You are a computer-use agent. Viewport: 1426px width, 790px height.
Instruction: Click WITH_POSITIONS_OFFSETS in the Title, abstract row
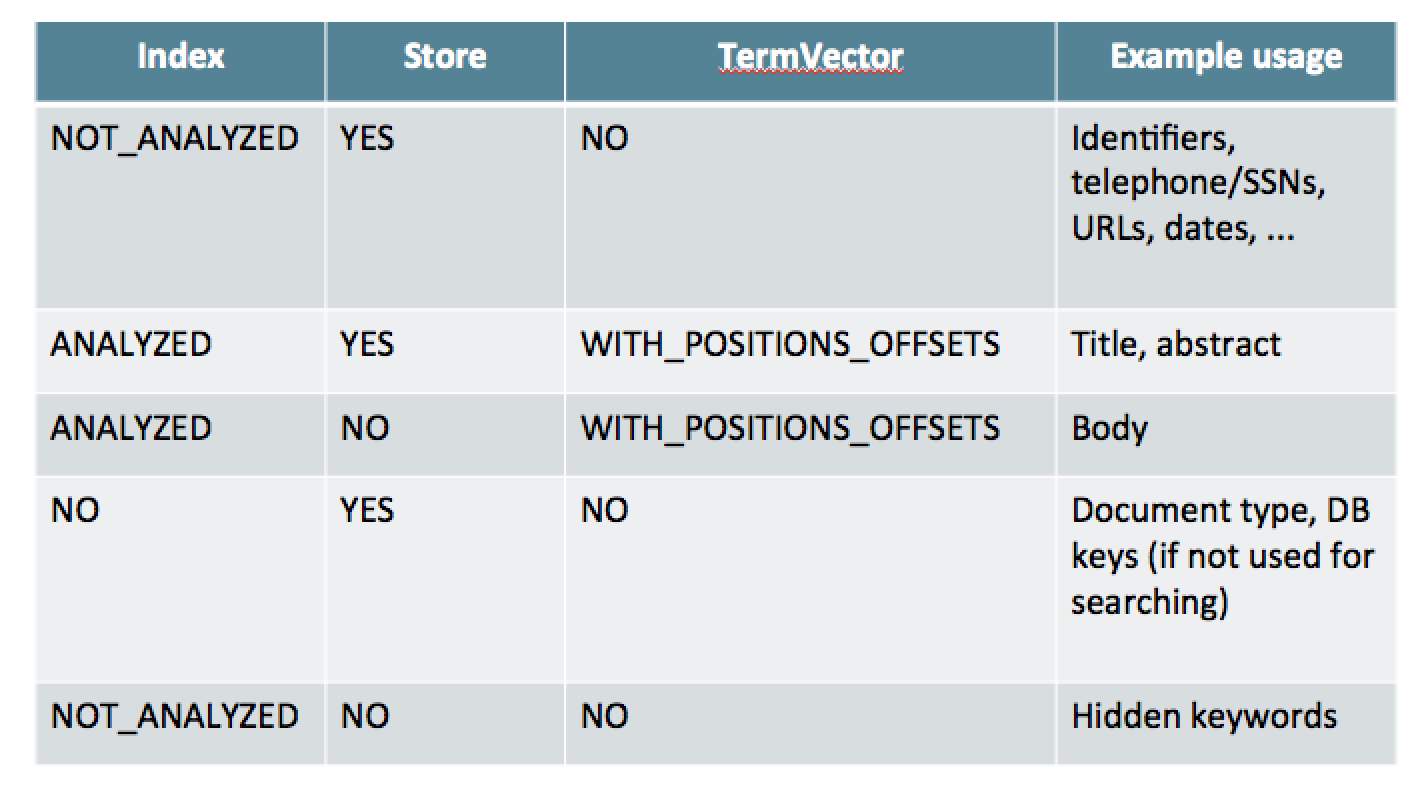click(790, 344)
